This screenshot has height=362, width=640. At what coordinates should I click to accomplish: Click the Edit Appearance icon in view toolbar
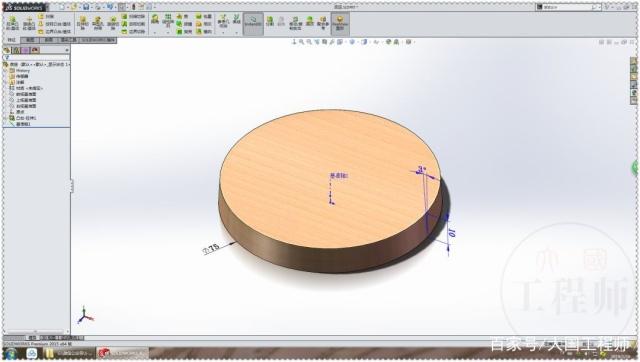coord(389,42)
